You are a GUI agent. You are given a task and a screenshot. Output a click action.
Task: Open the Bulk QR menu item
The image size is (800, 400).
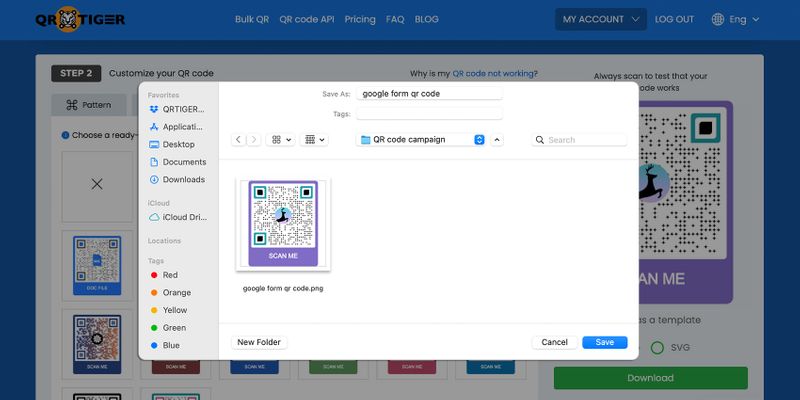(252, 19)
